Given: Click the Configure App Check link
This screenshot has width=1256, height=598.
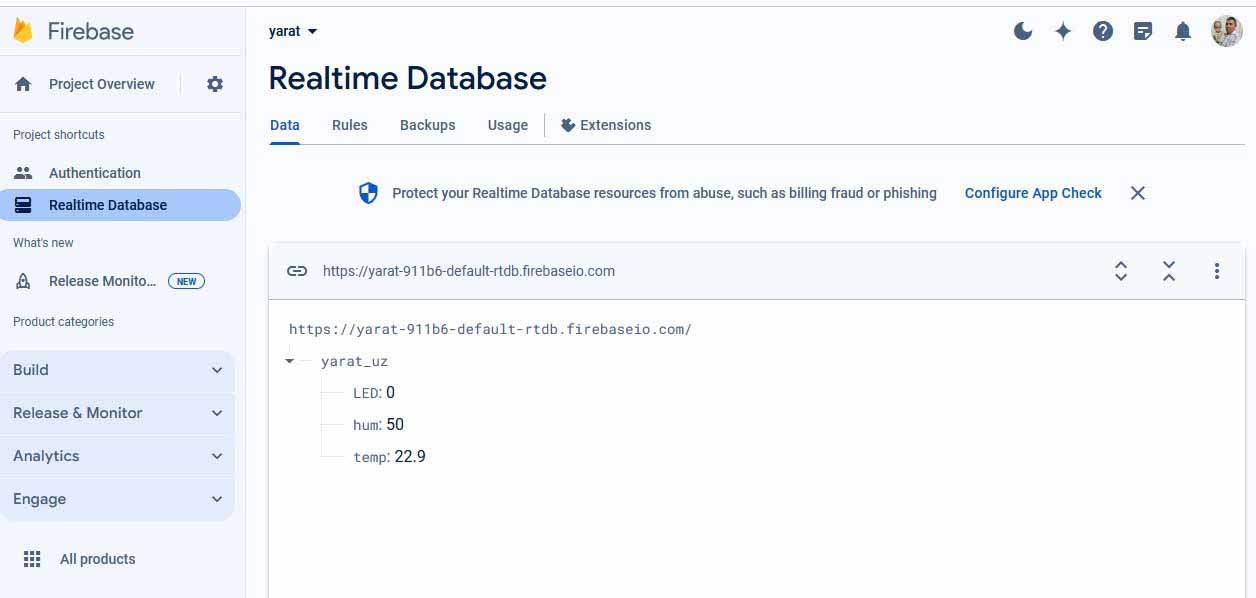Looking at the screenshot, I should click(x=1033, y=193).
